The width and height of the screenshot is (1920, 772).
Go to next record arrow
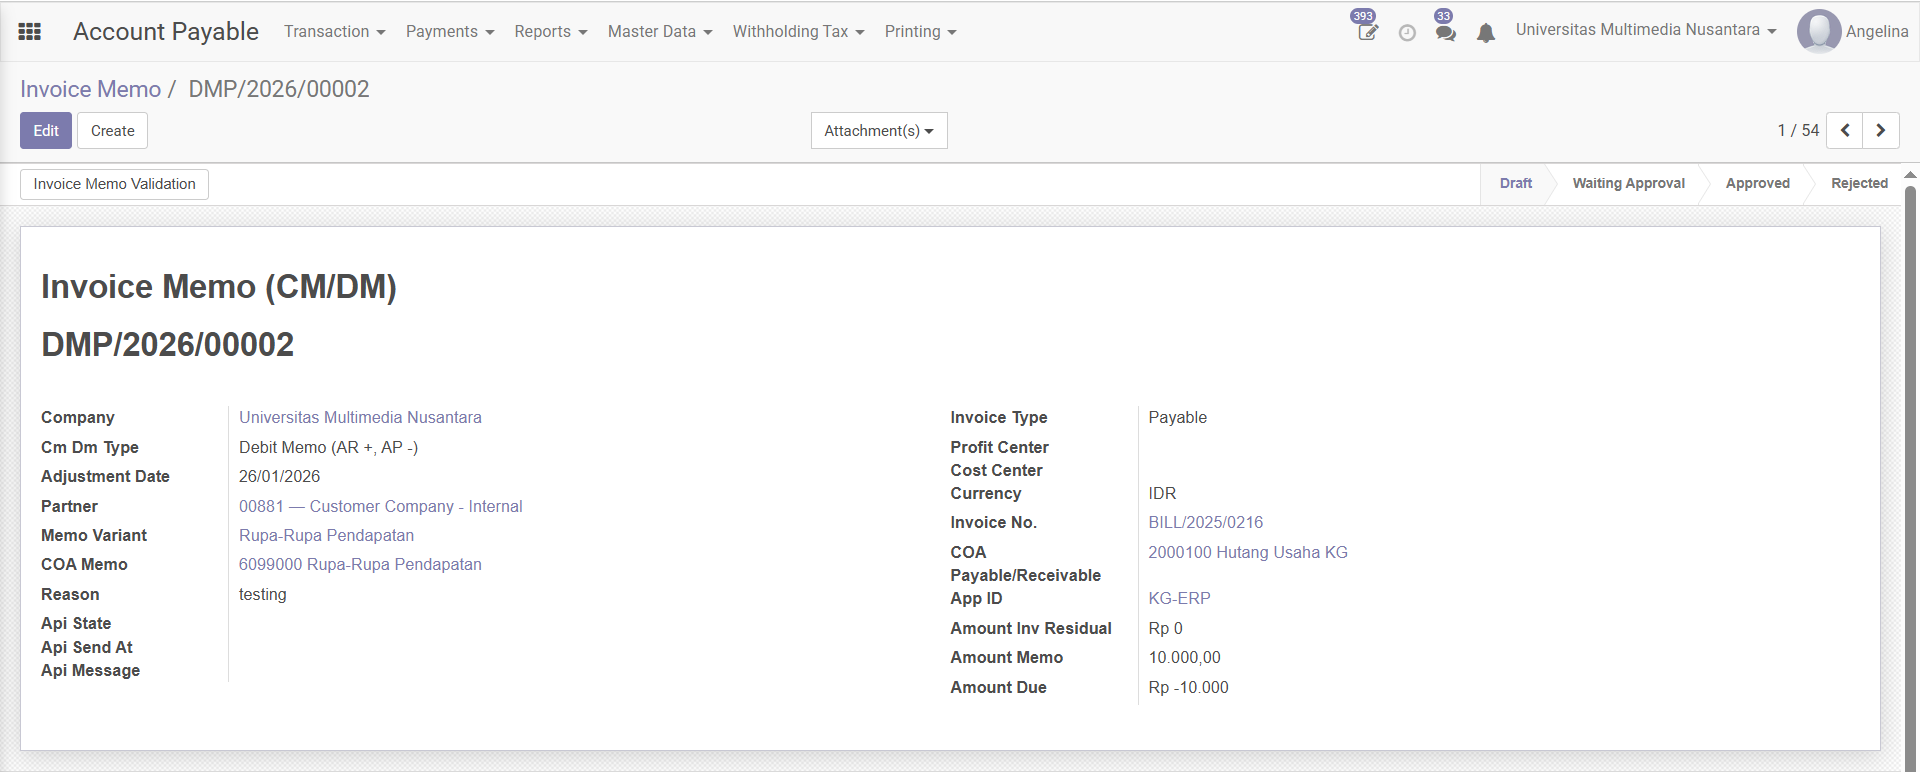point(1881,131)
